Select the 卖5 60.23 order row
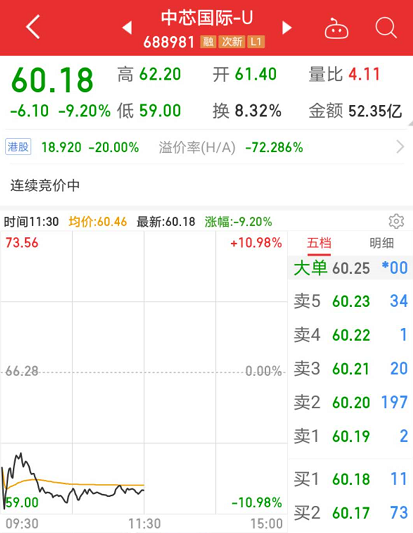This screenshot has height=533, width=413. tap(350, 301)
